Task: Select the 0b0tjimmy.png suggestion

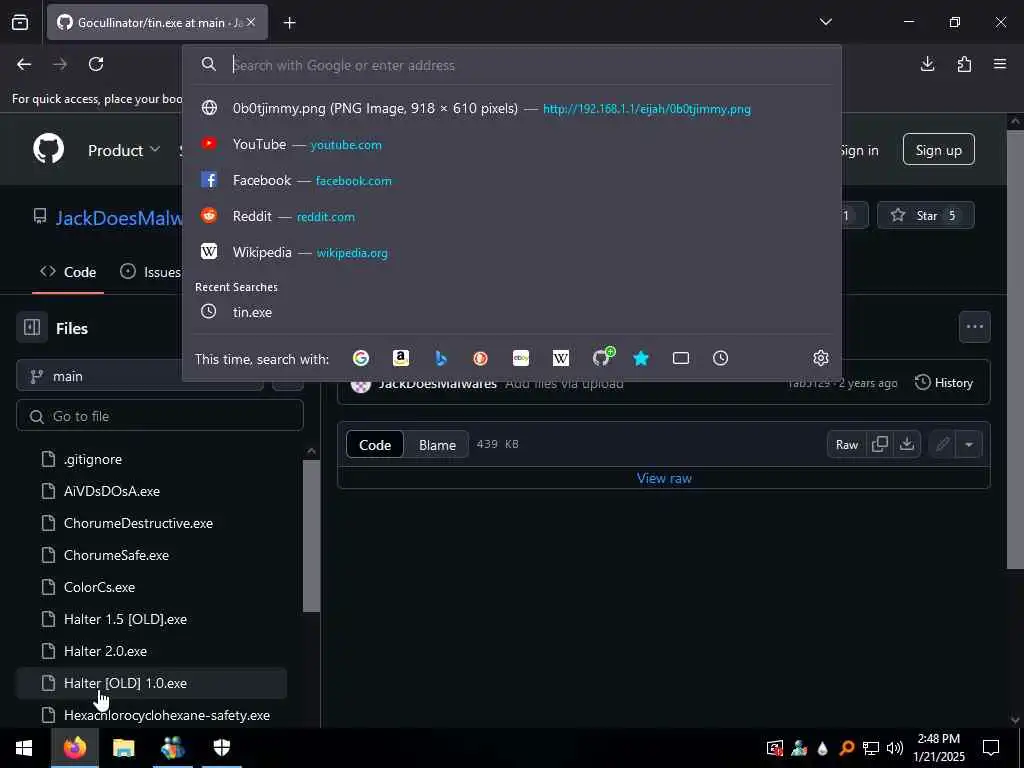Action: 511,108
